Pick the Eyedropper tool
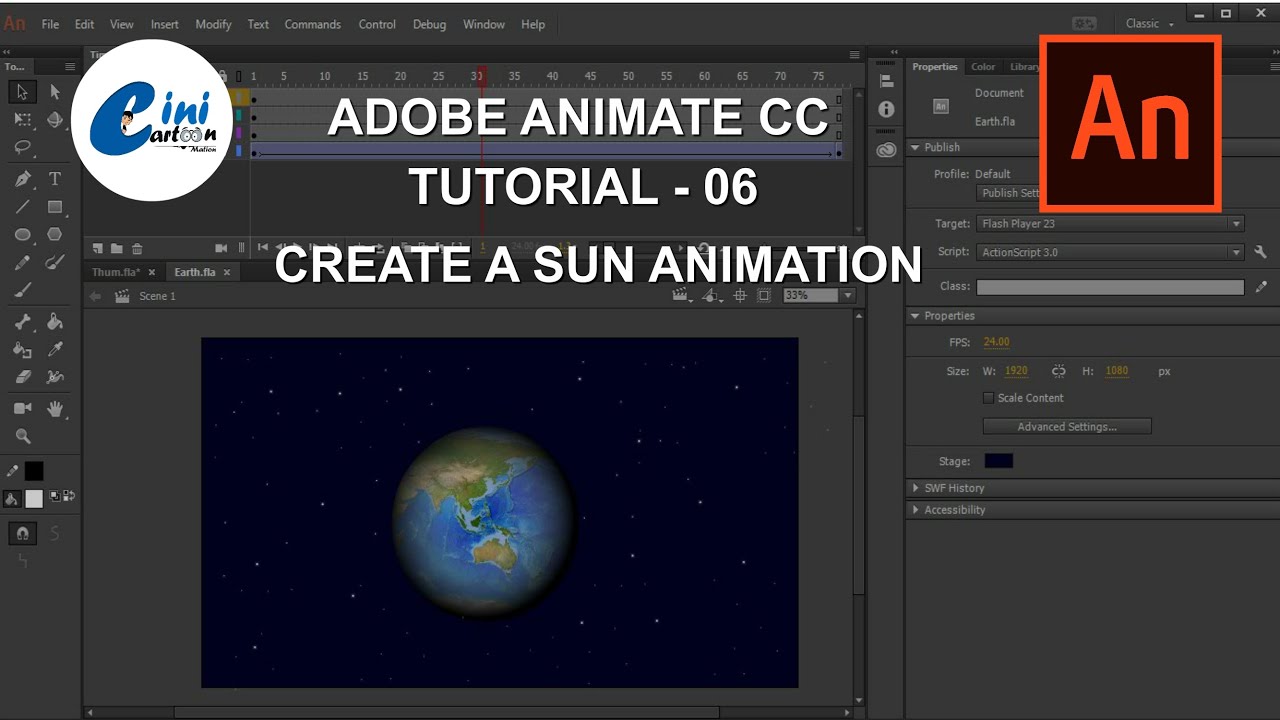This screenshot has width=1280, height=720. (55, 350)
